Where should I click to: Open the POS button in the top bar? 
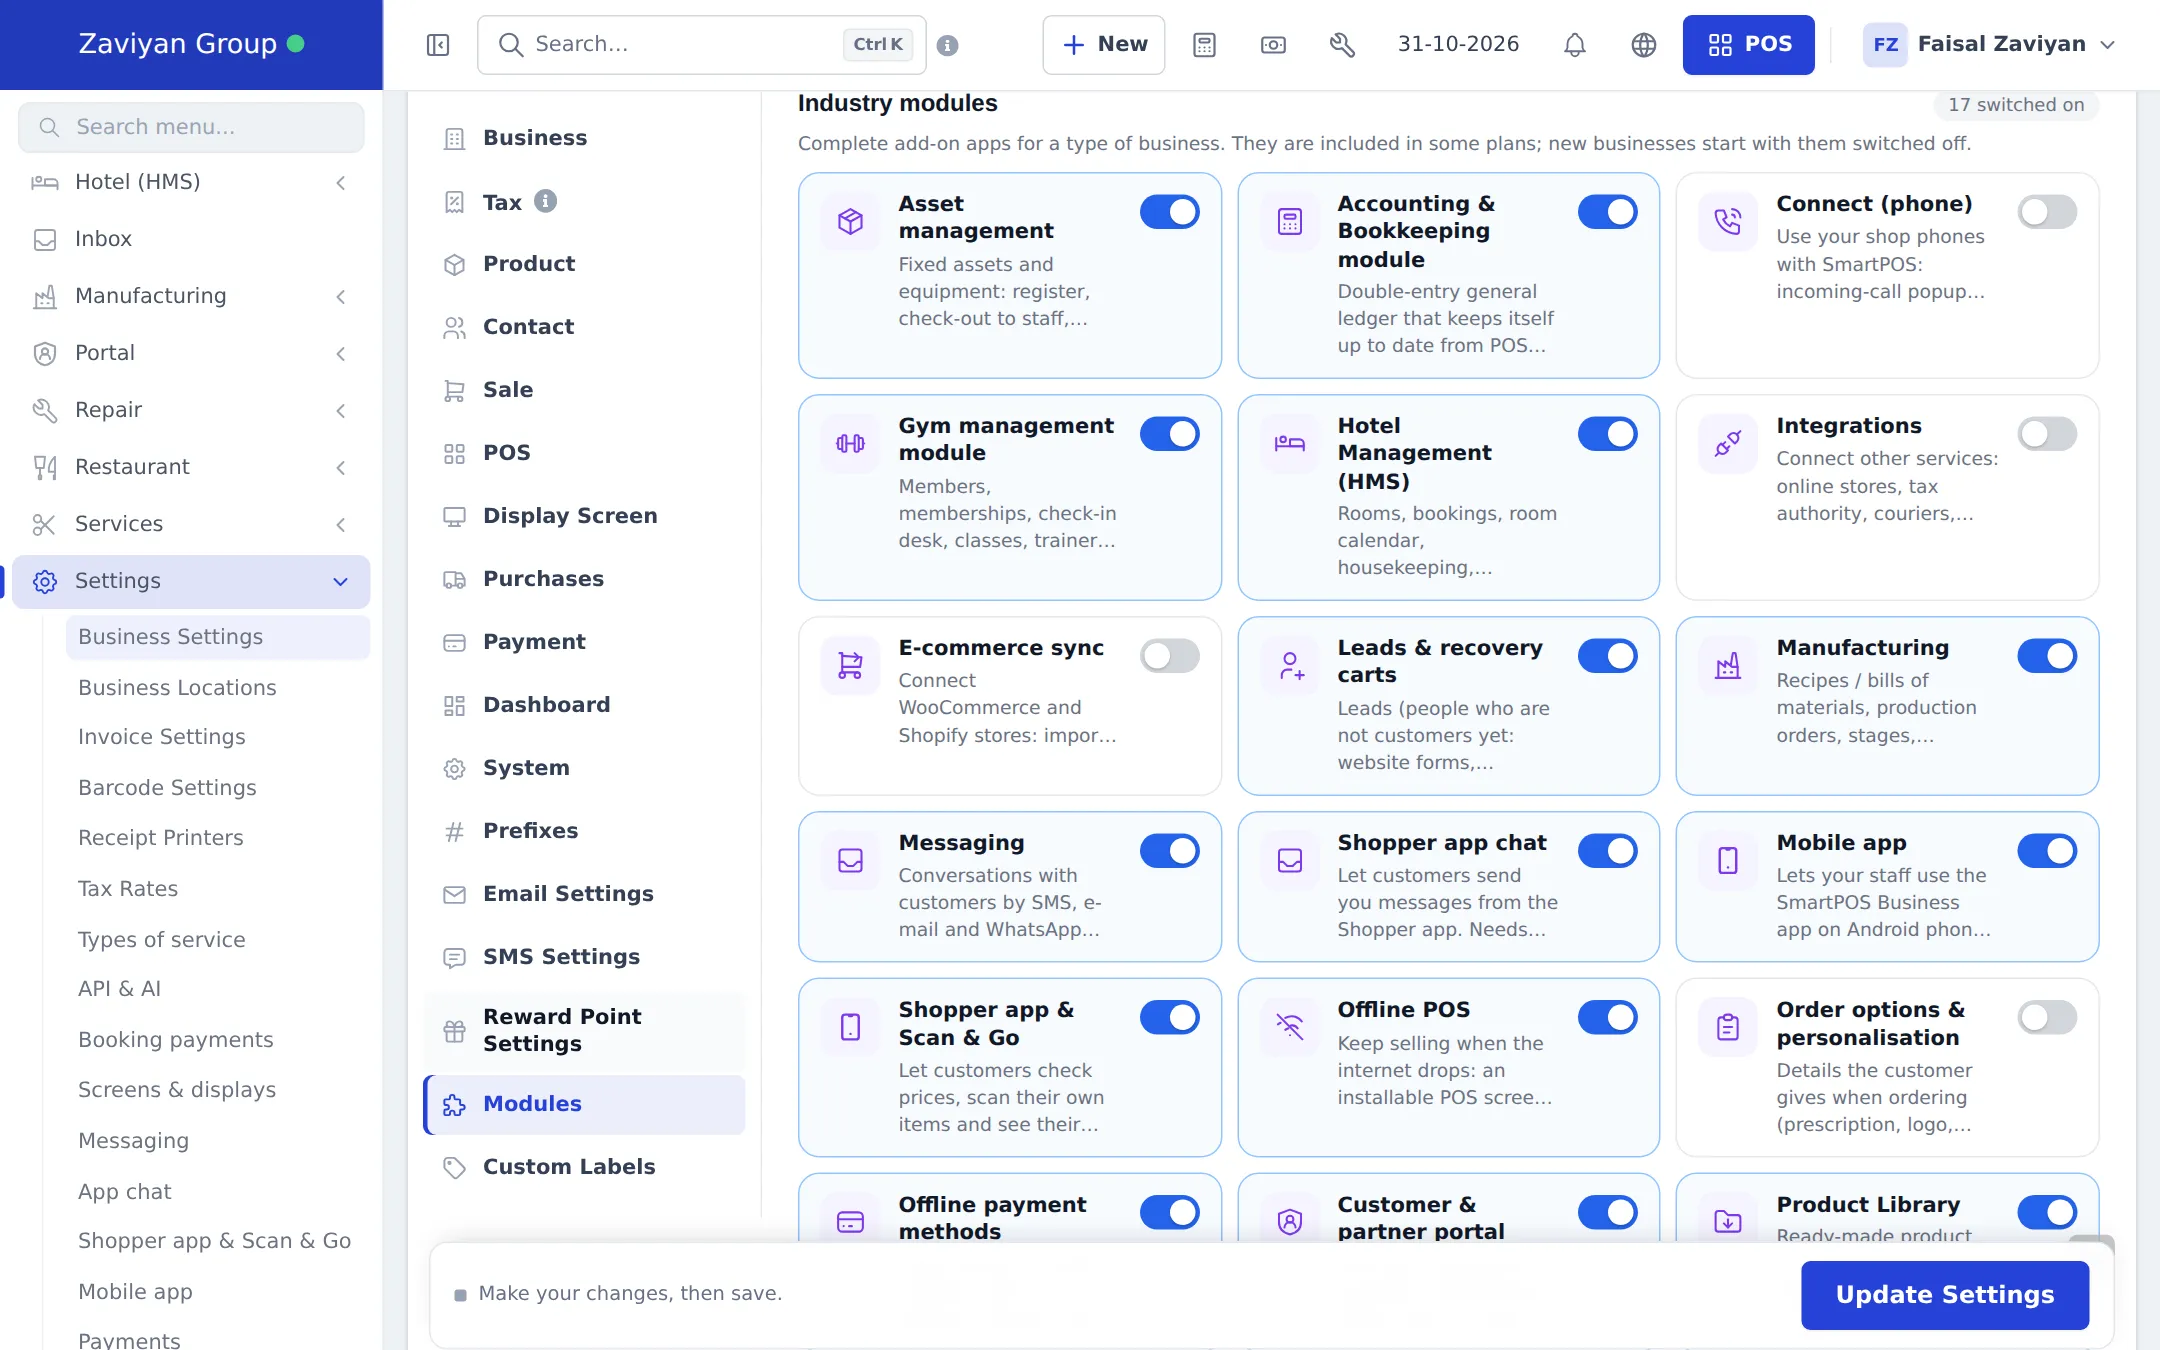[x=1749, y=45]
